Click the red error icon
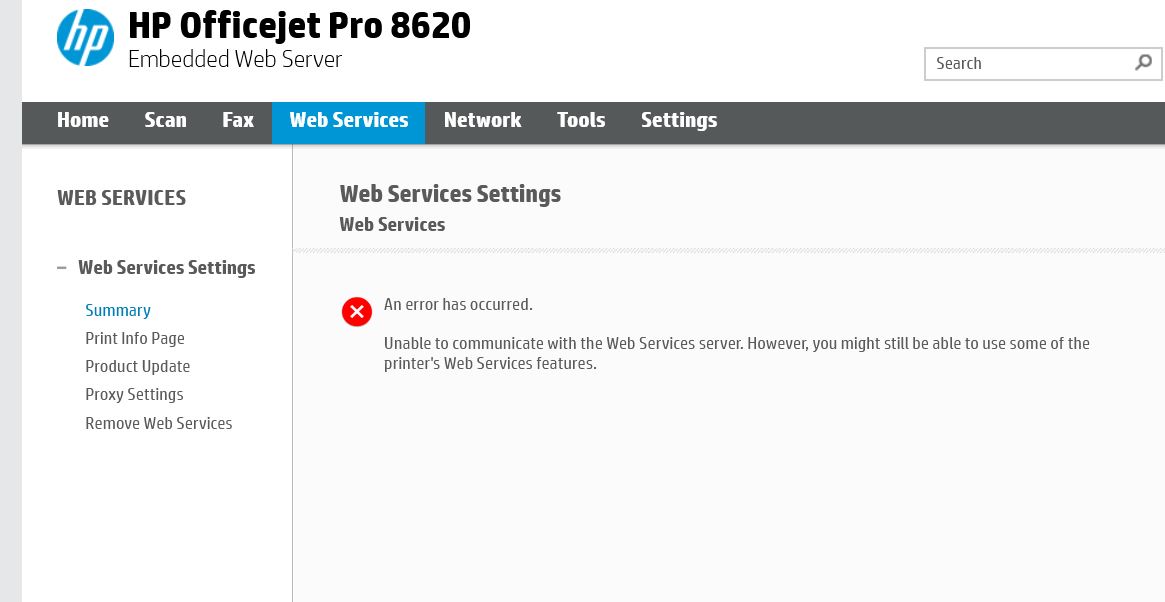The width and height of the screenshot is (1165, 602). point(357,312)
